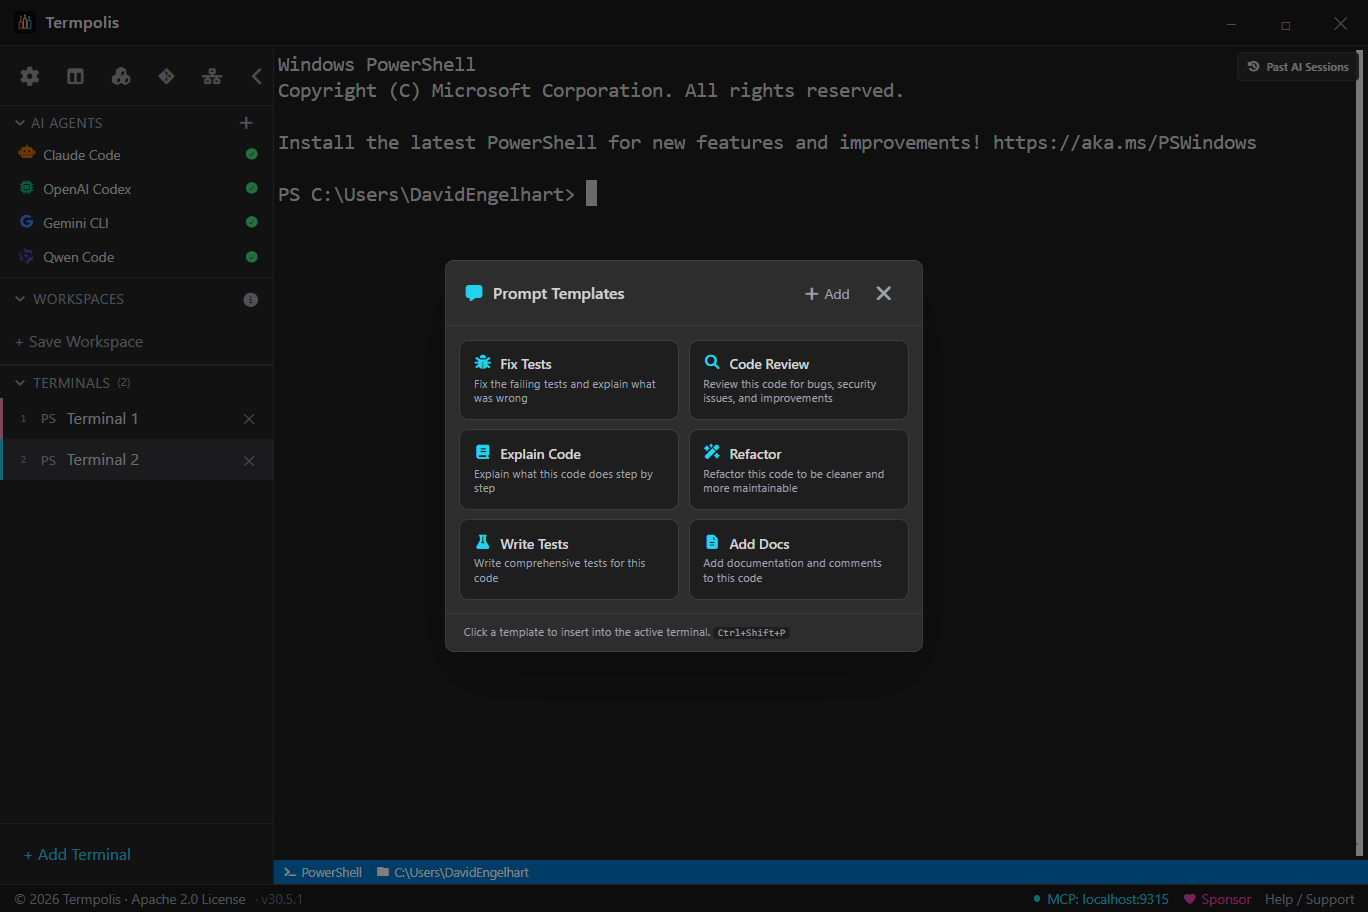Click the stacked cubes icon in sidebar toolbar
This screenshot has height=912, width=1368.
coord(121,76)
